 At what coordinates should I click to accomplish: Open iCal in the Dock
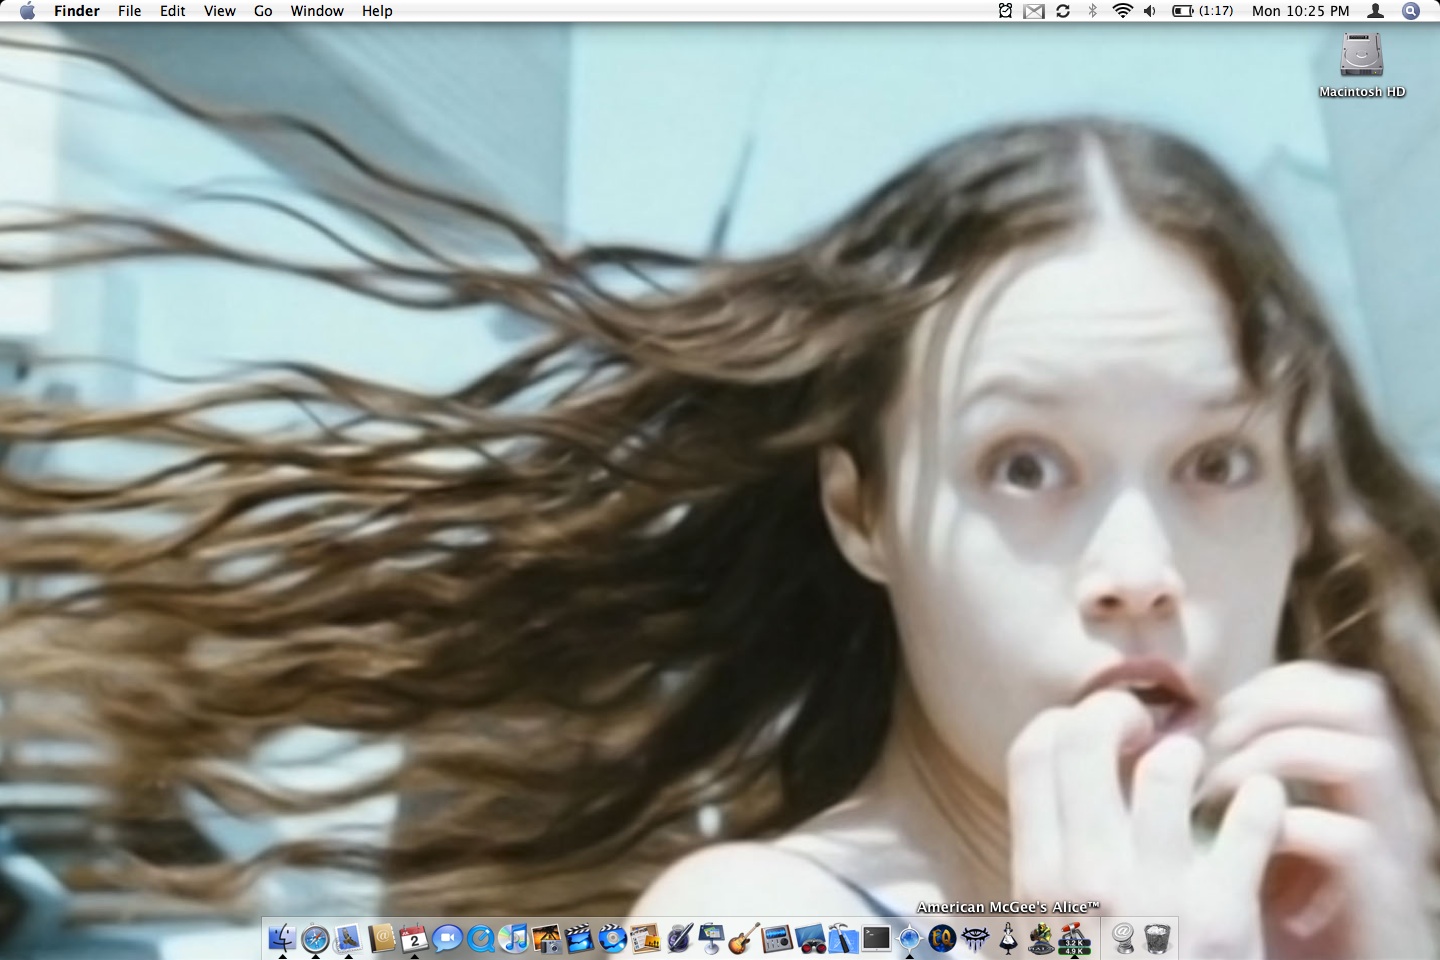(x=414, y=938)
